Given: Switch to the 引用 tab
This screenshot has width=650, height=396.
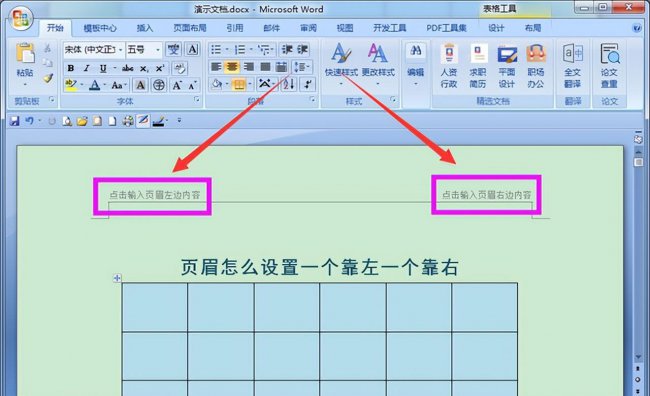Looking at the screenshot, I should [x=235, y=28].
